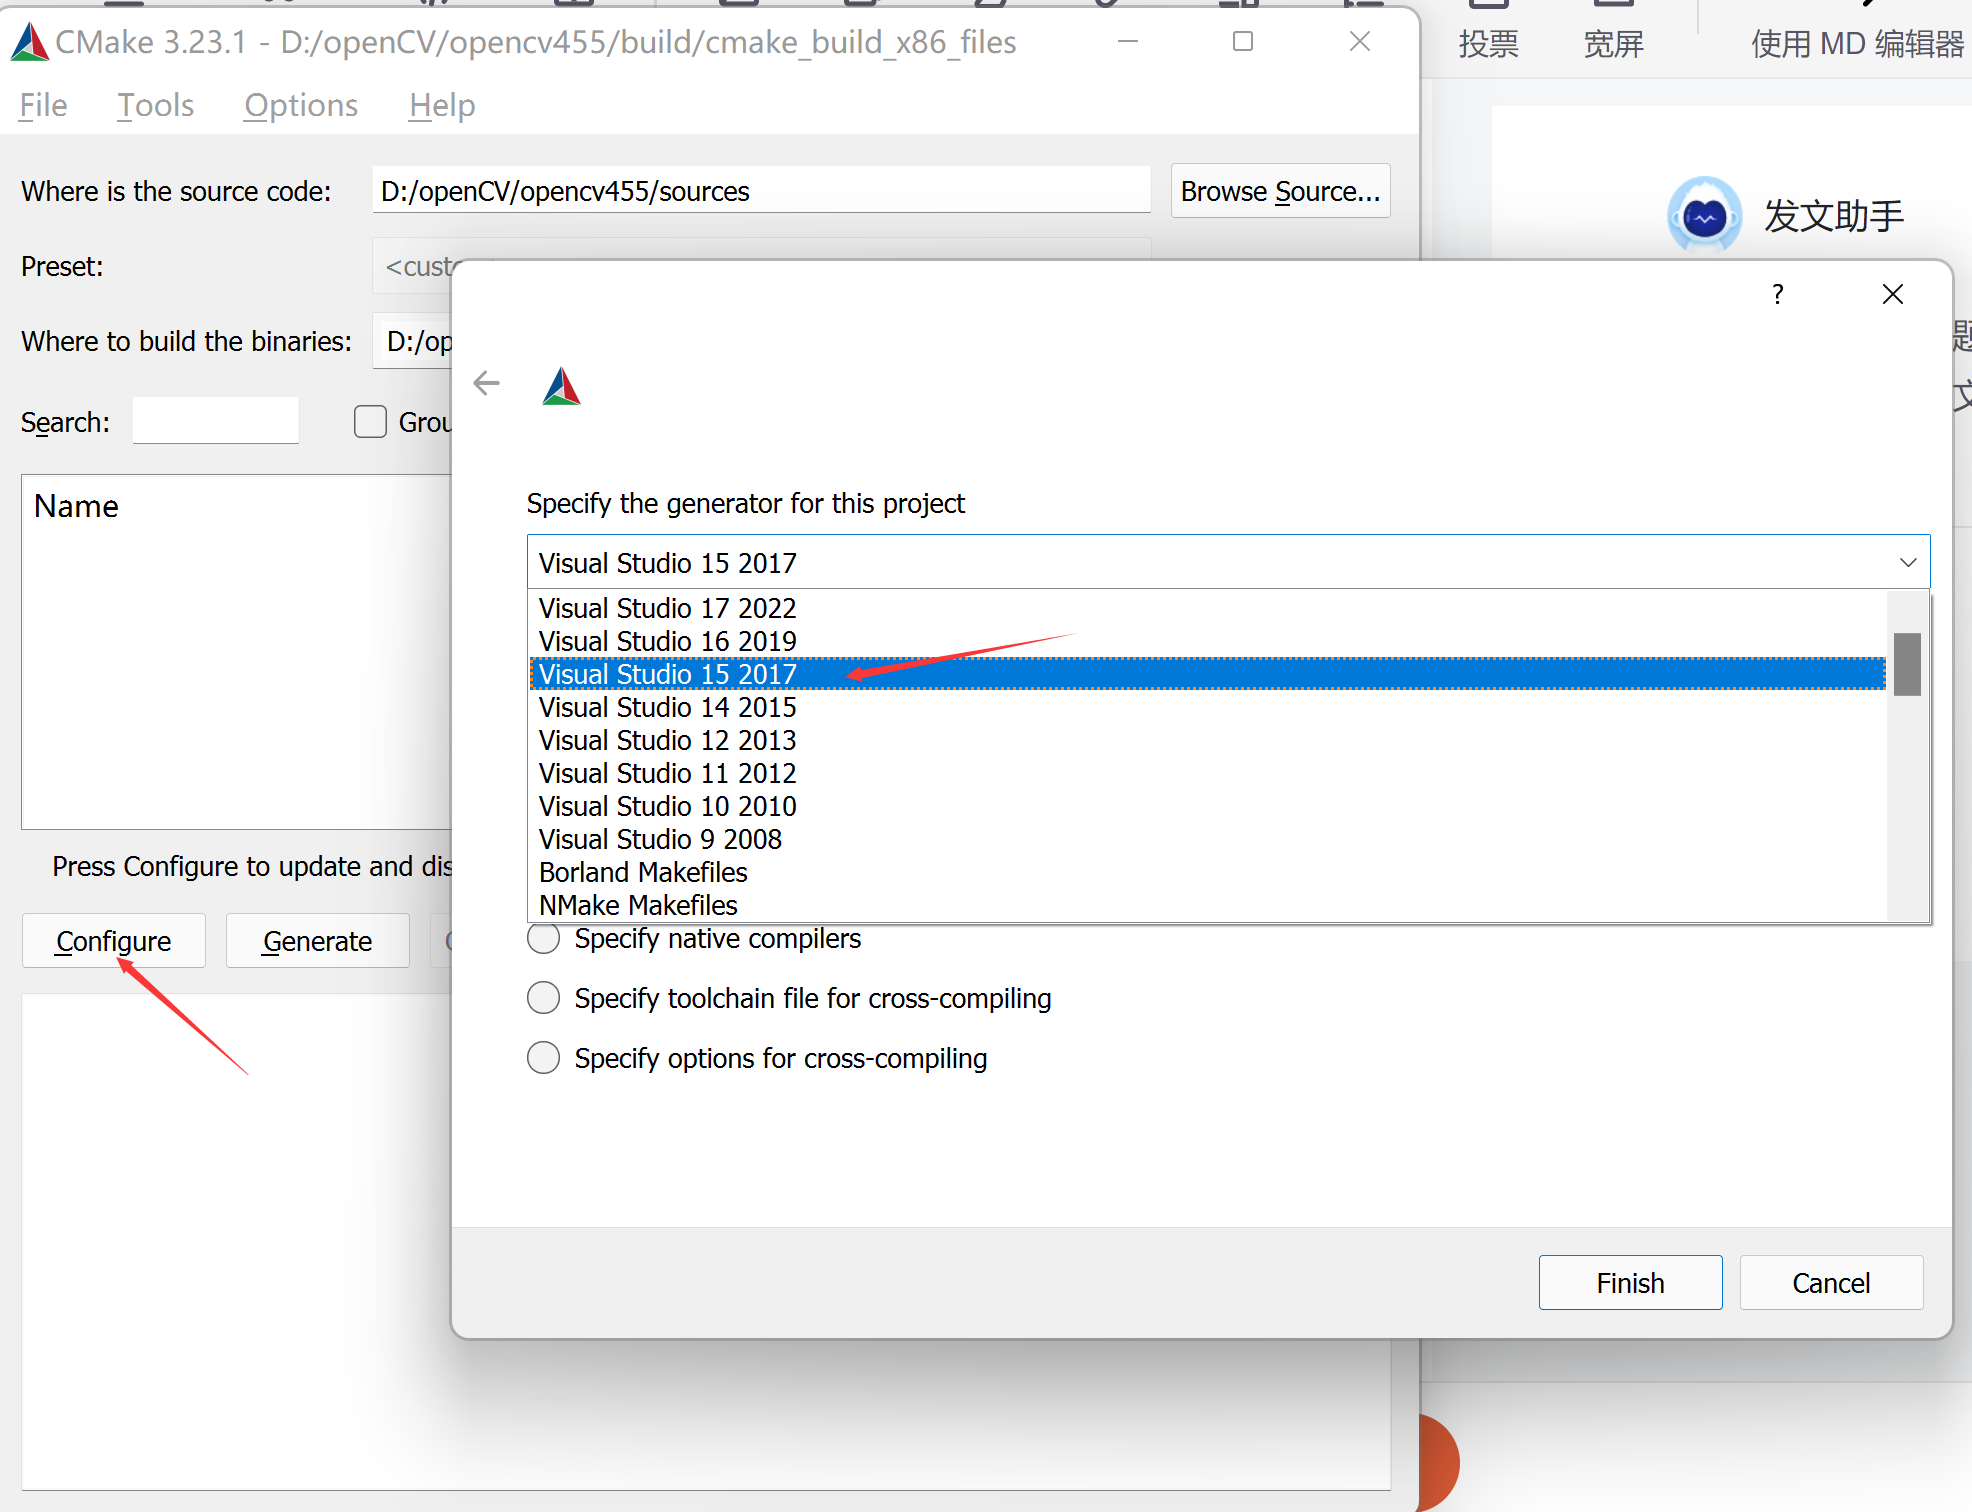This screenshot has height=1512, width=1972.
Task: Click the CMake logo in the dialog
Action: pyautogui.click(x=561, y=386)
